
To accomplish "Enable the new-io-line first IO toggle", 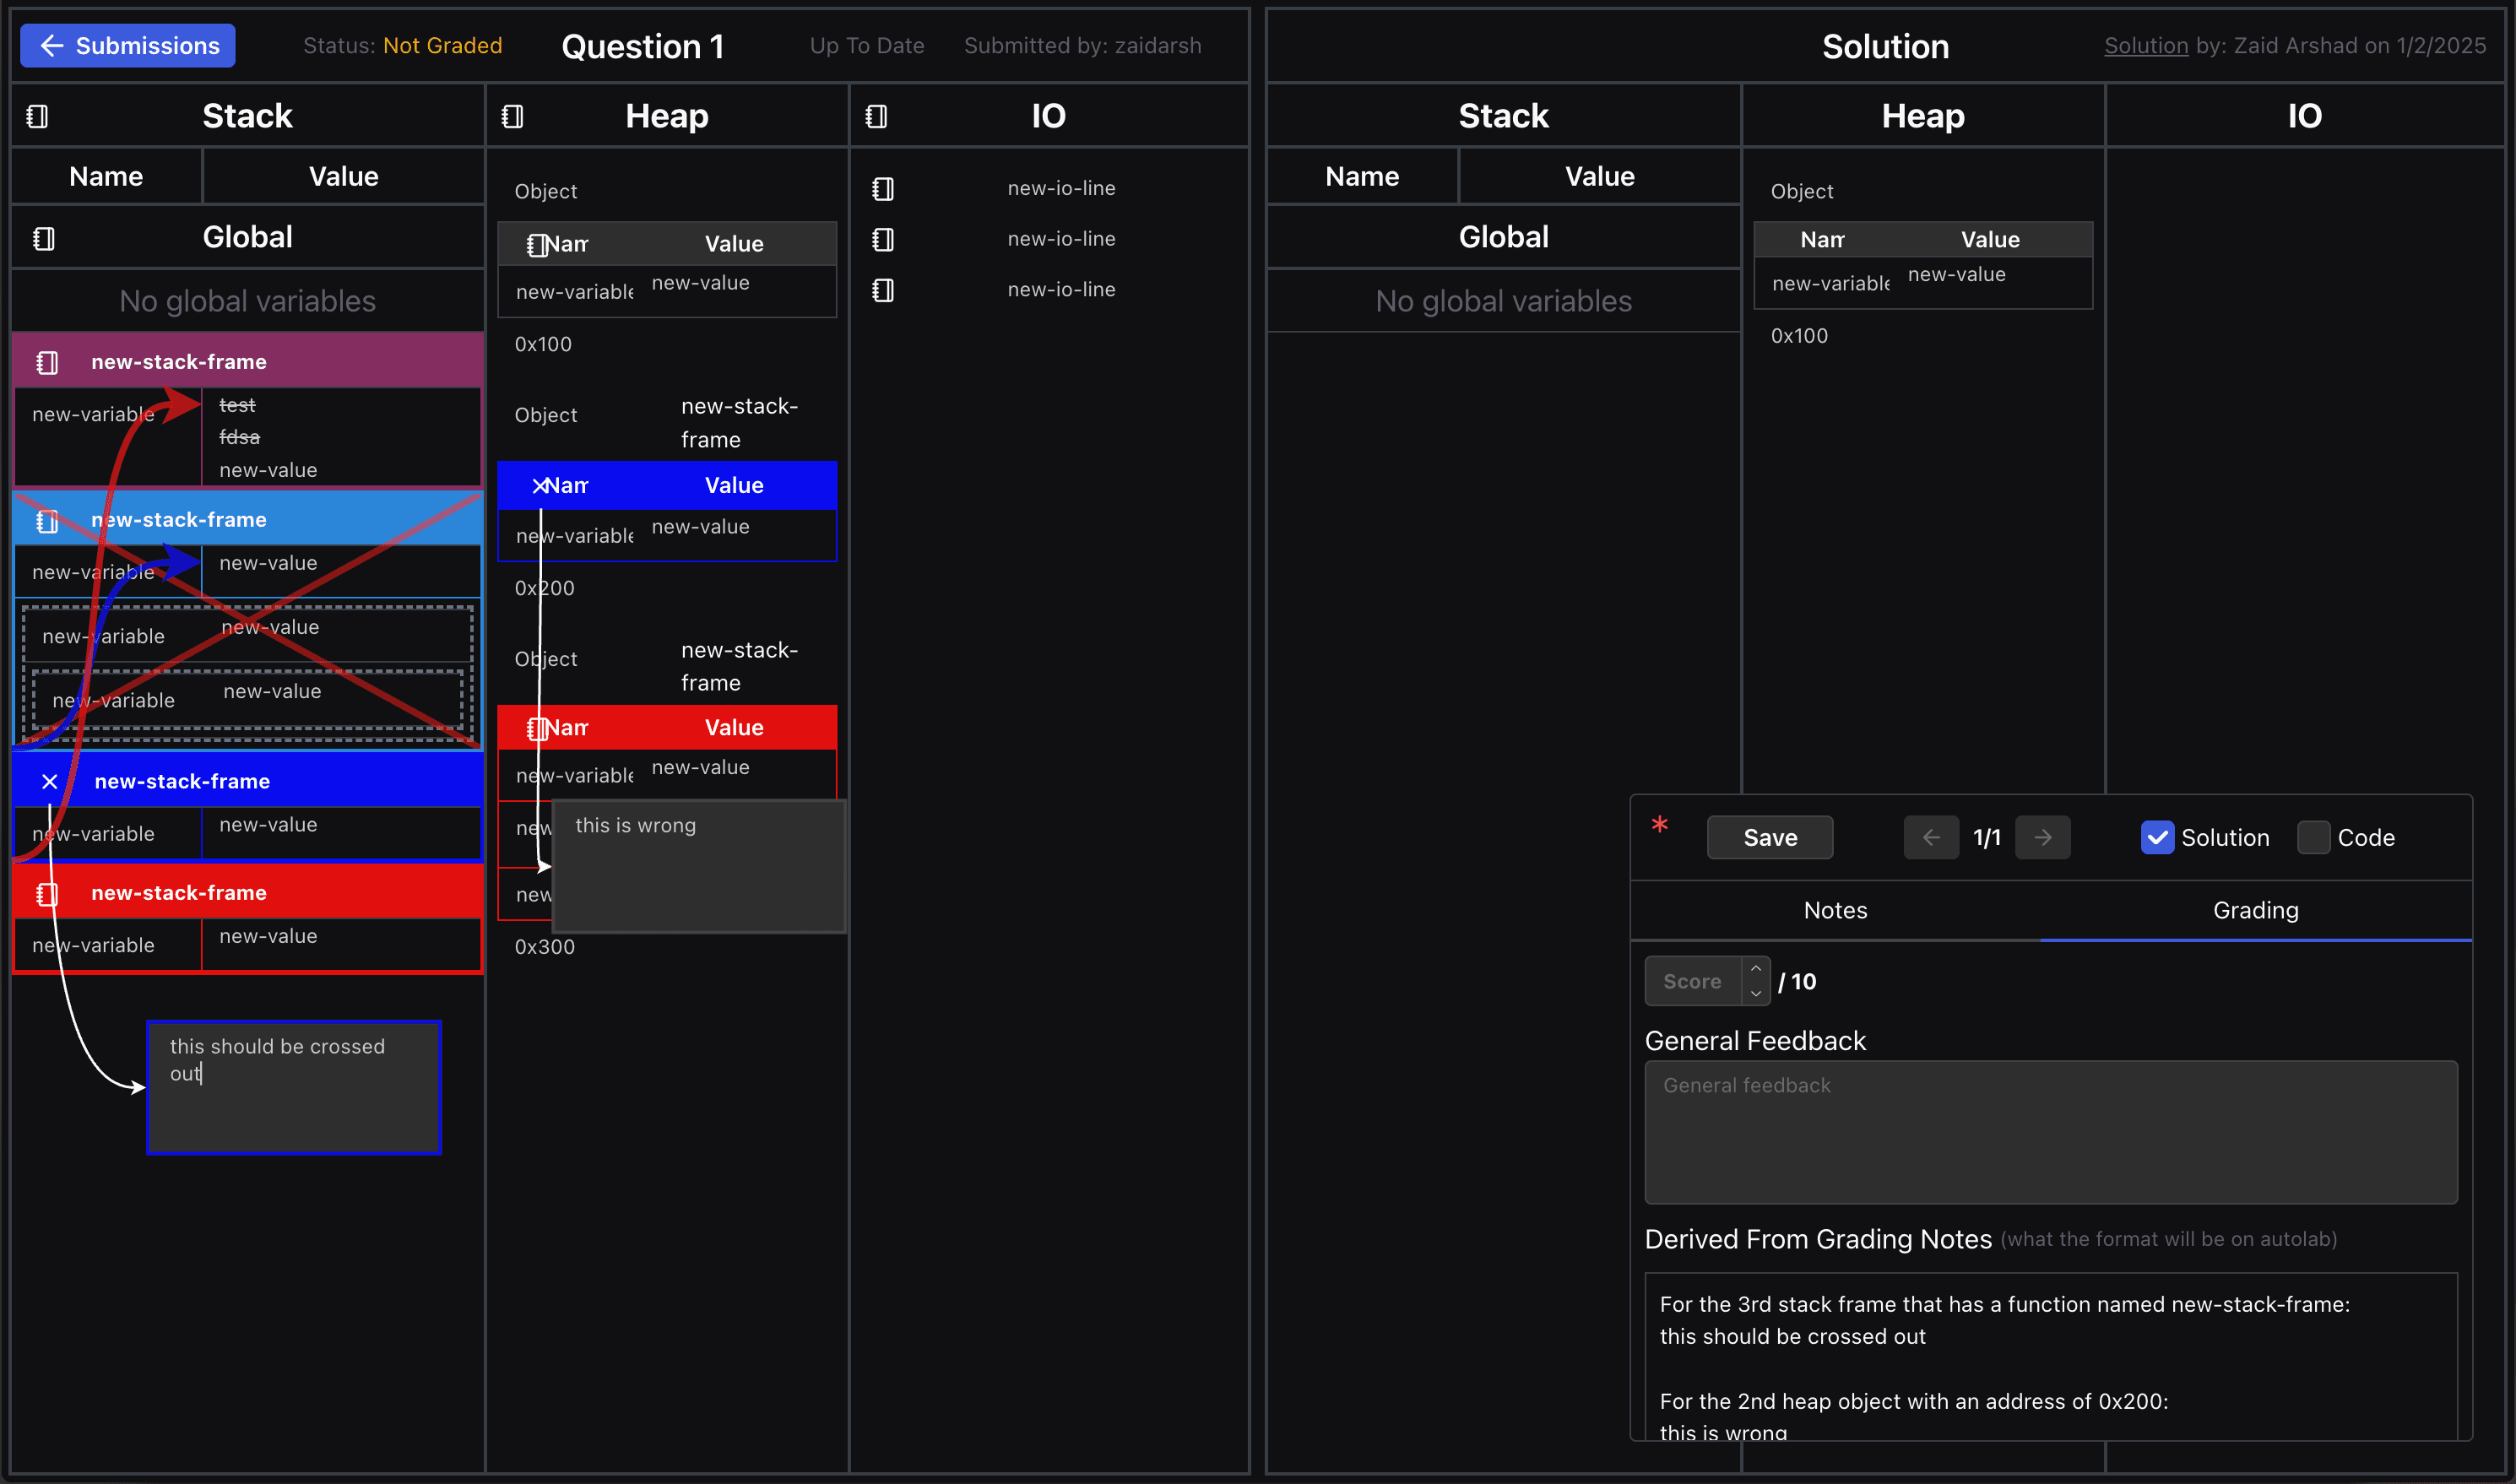I will 881,189.
